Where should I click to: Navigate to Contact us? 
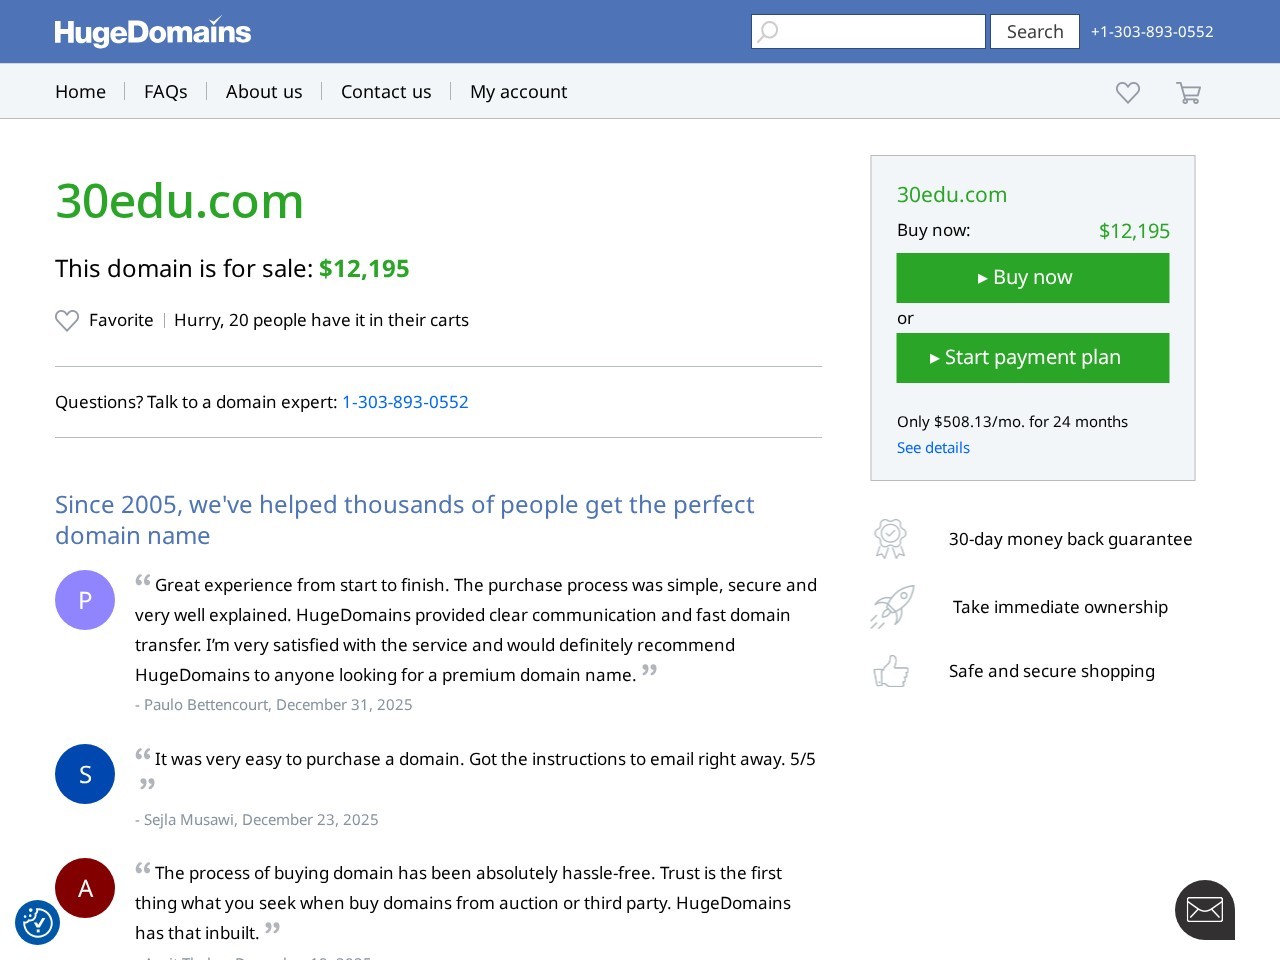tap(386, 92)
